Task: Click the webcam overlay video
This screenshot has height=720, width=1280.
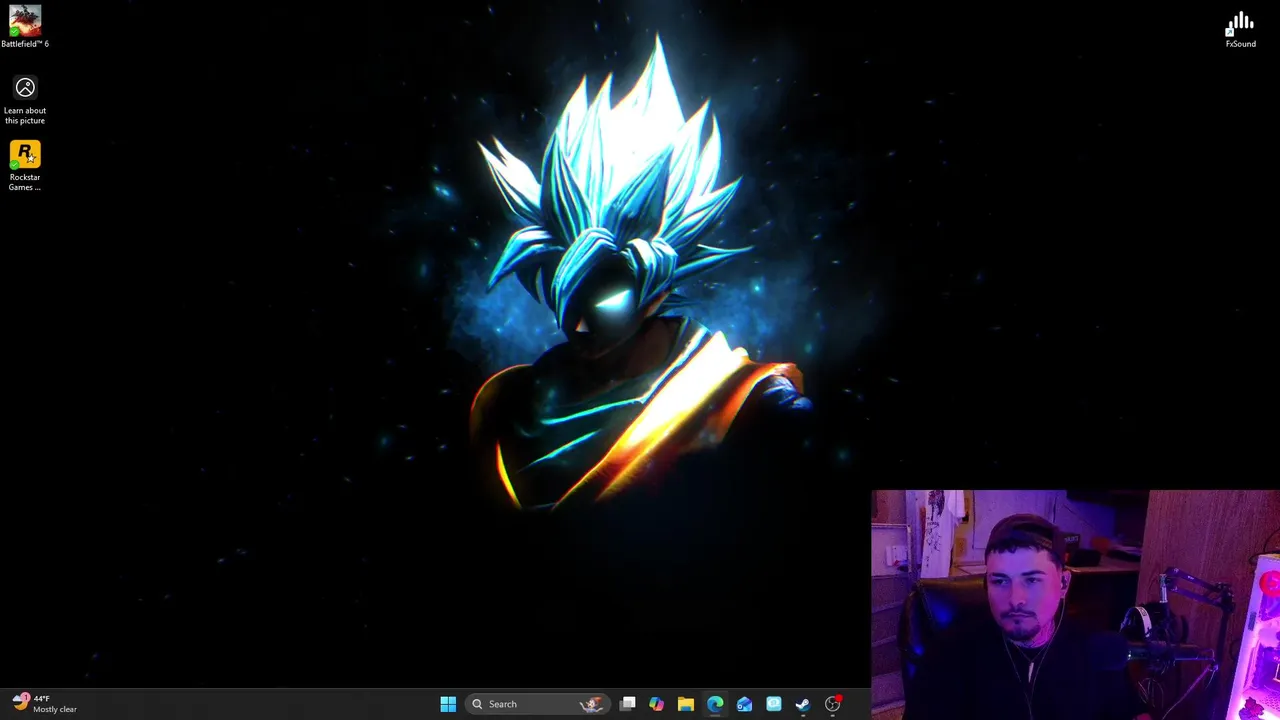Action: point(1075,605)
